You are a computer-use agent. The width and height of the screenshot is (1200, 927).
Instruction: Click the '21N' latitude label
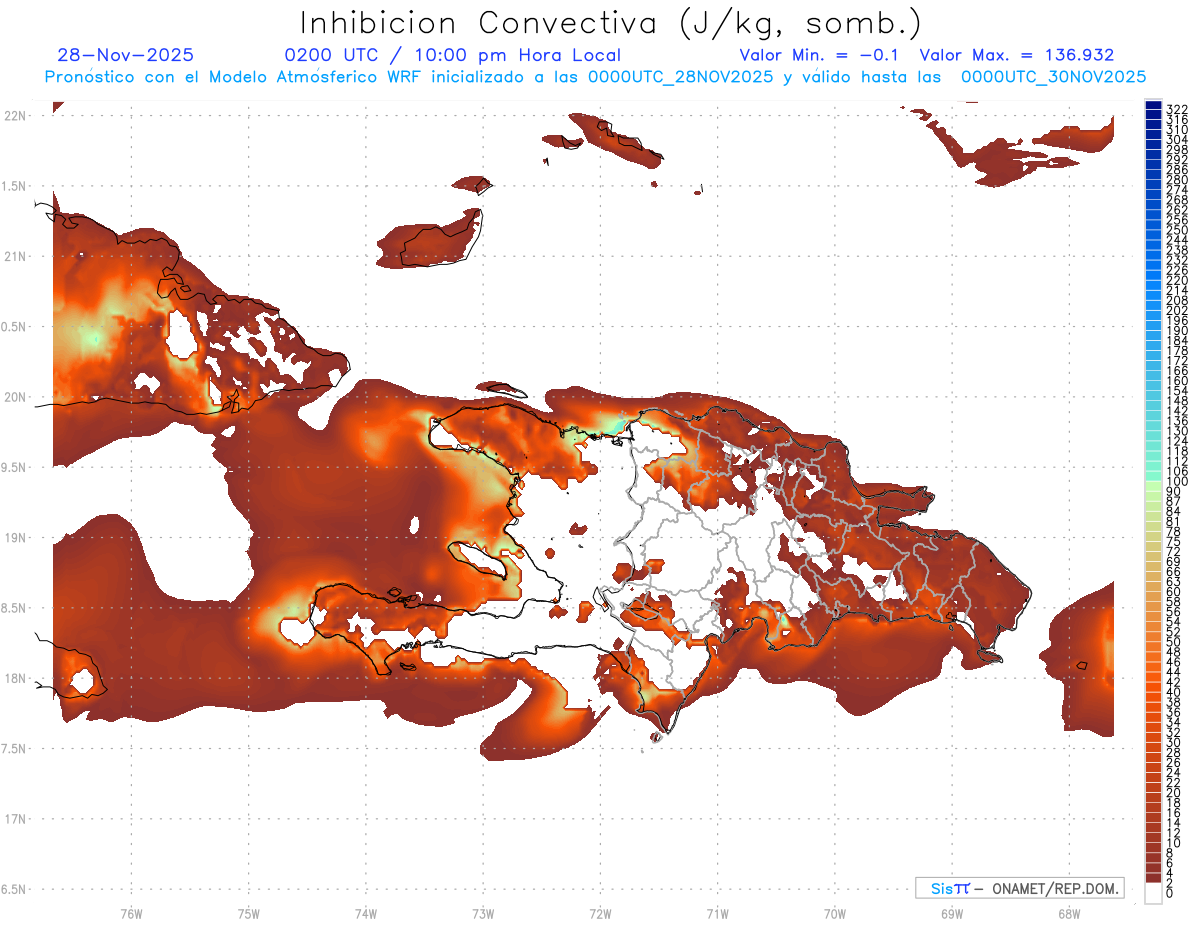coord(15,257)
